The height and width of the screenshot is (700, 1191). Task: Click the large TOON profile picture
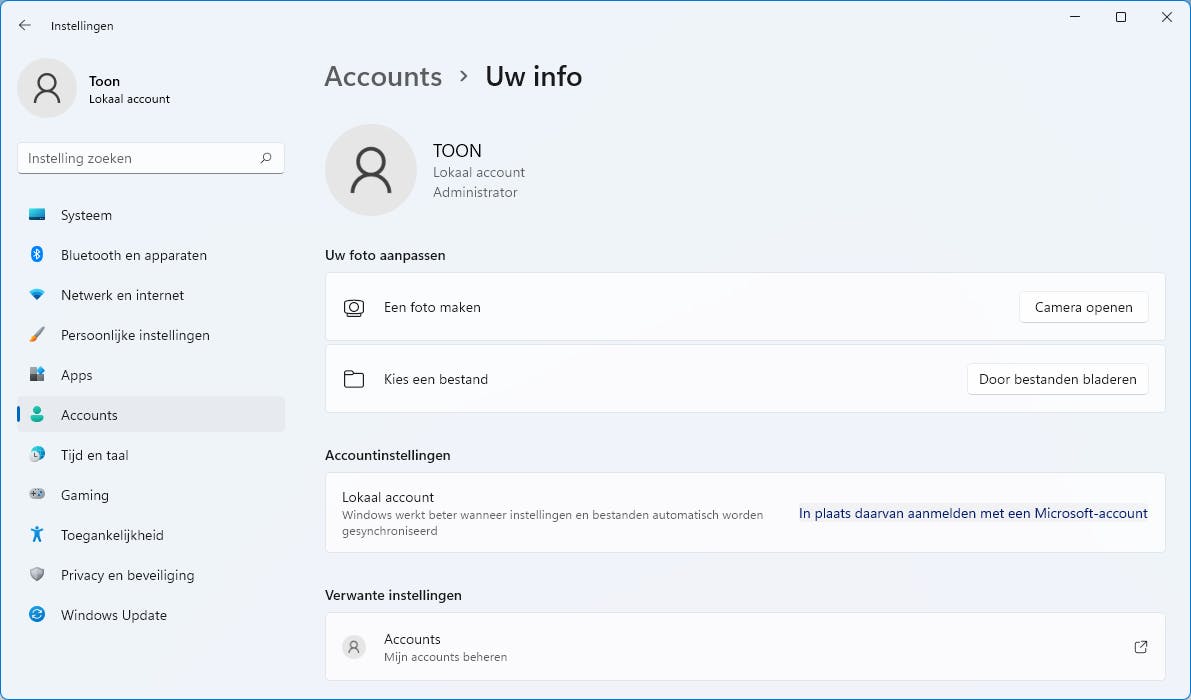click(371, 170)
